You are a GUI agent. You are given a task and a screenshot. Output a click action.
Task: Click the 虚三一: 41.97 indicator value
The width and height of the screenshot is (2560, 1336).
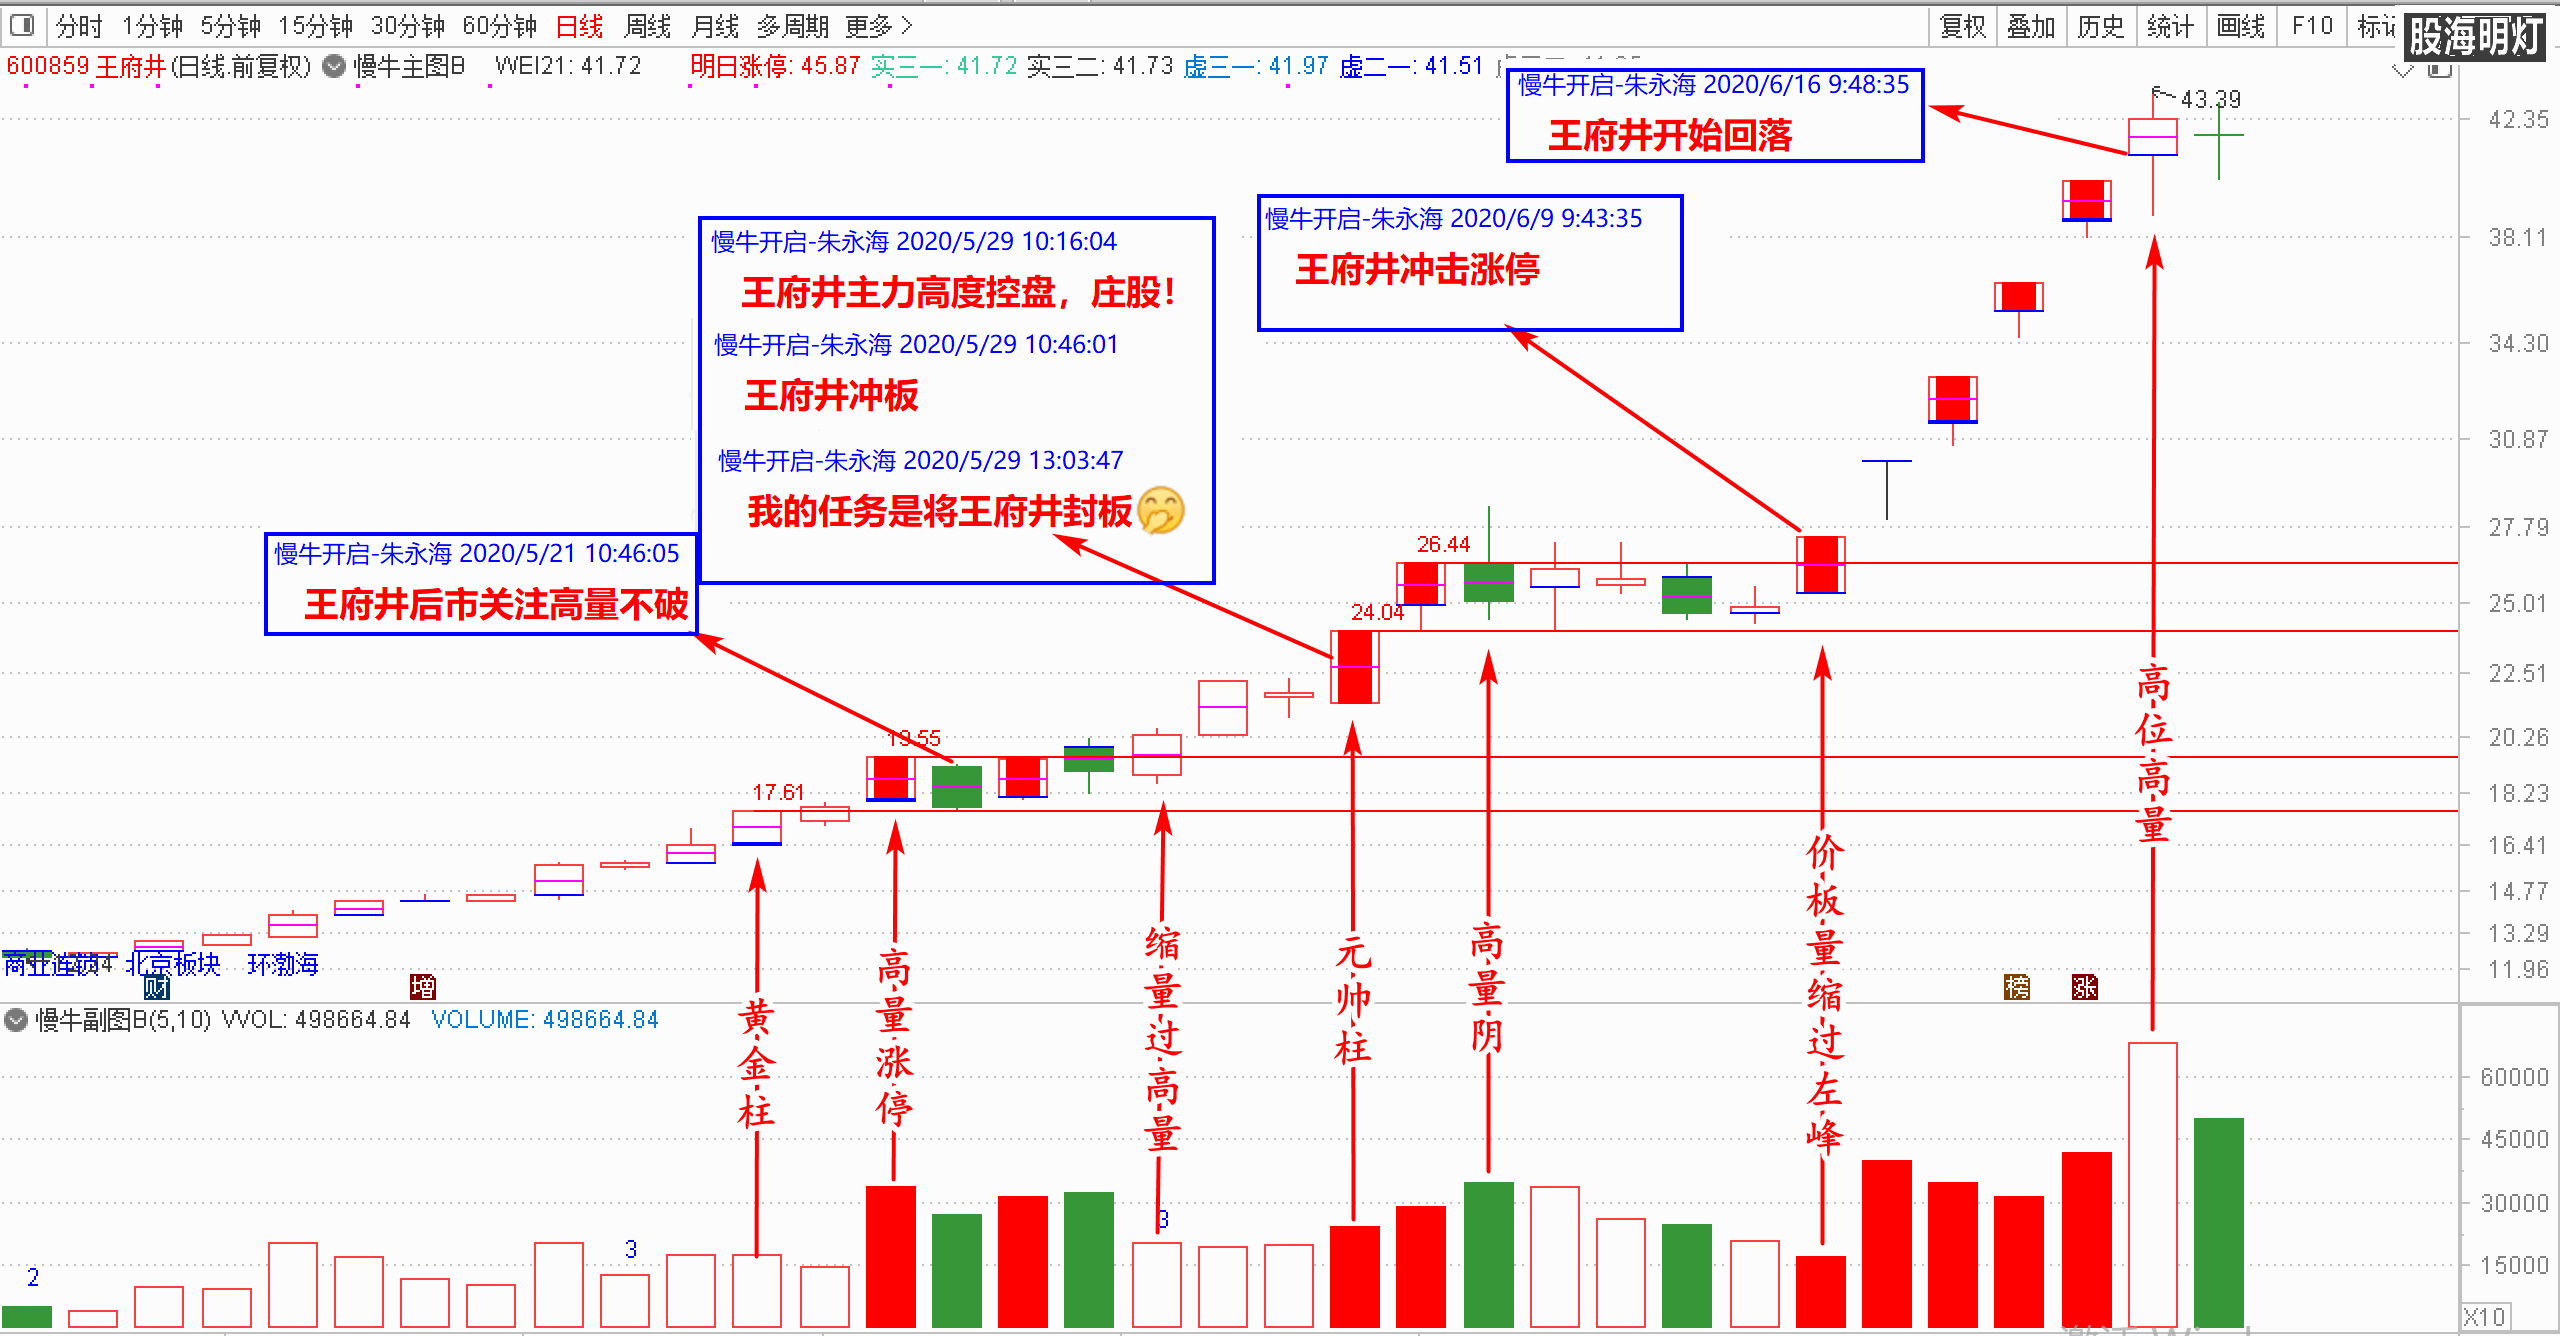pyautogui.click(x=1256, y=66)
